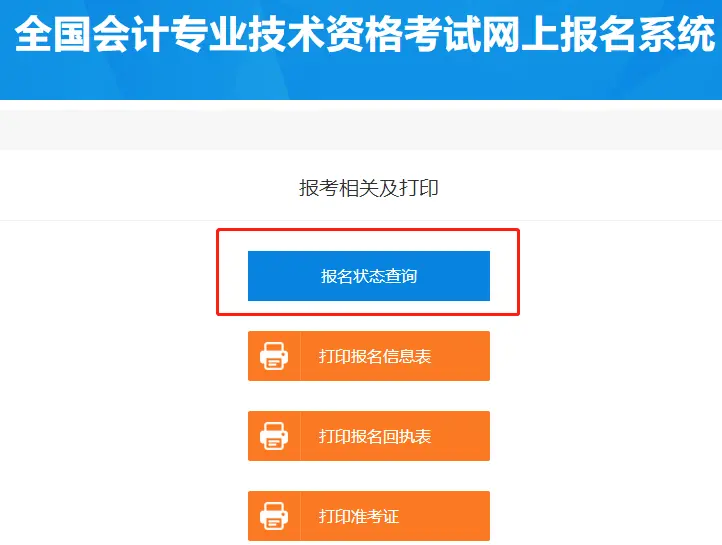This screenshot has height=545, width=722.
Task: Click the red highlight frame's top edge
Action: [x=368, y=230]
